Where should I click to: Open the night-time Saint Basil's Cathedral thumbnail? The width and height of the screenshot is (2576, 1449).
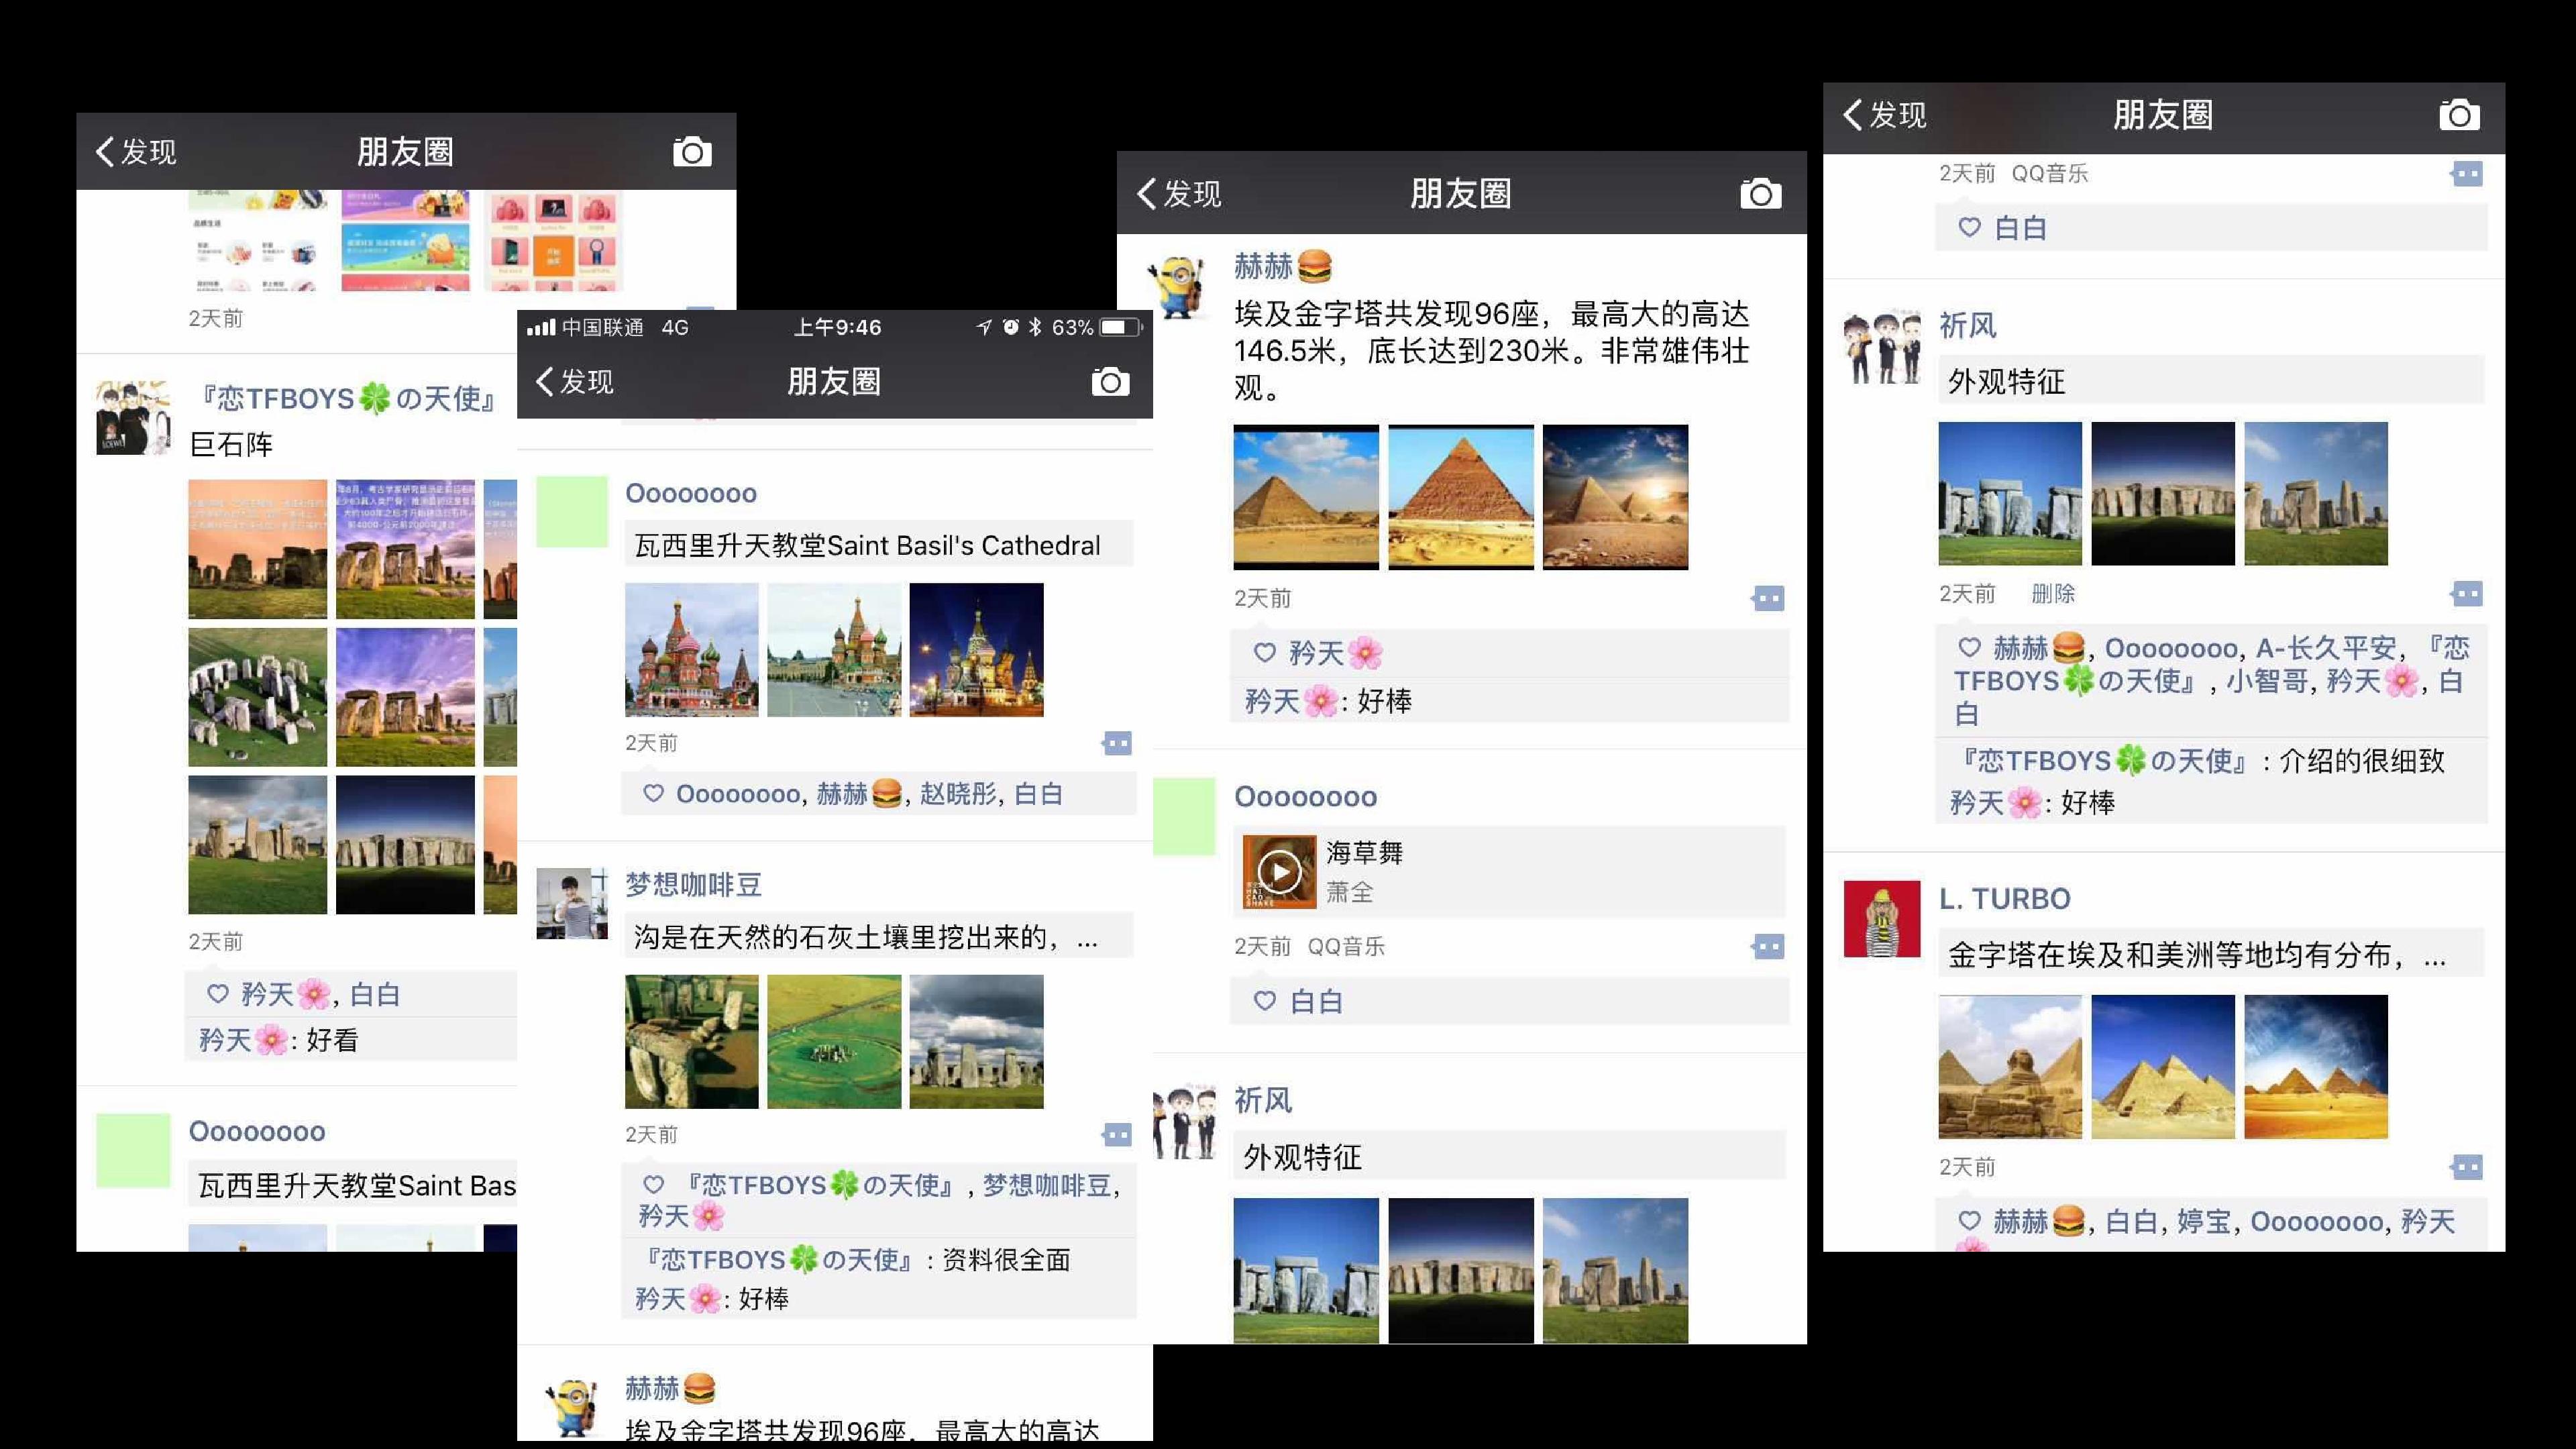tap(976, 650)
